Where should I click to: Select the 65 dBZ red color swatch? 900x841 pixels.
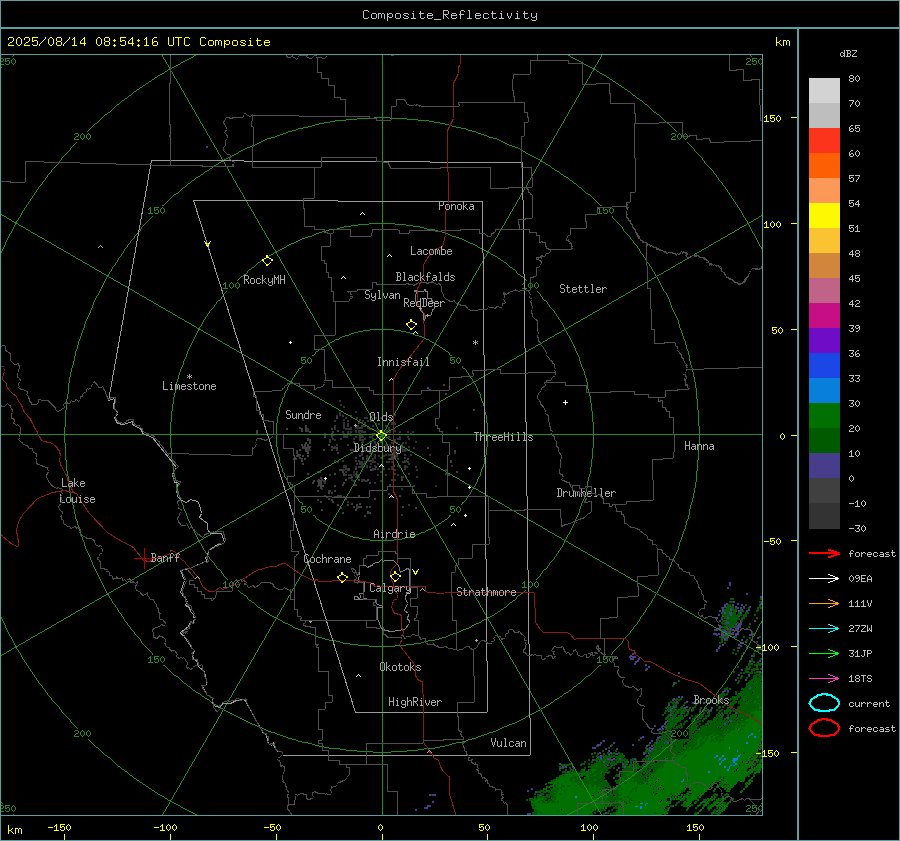pos(824,141)
